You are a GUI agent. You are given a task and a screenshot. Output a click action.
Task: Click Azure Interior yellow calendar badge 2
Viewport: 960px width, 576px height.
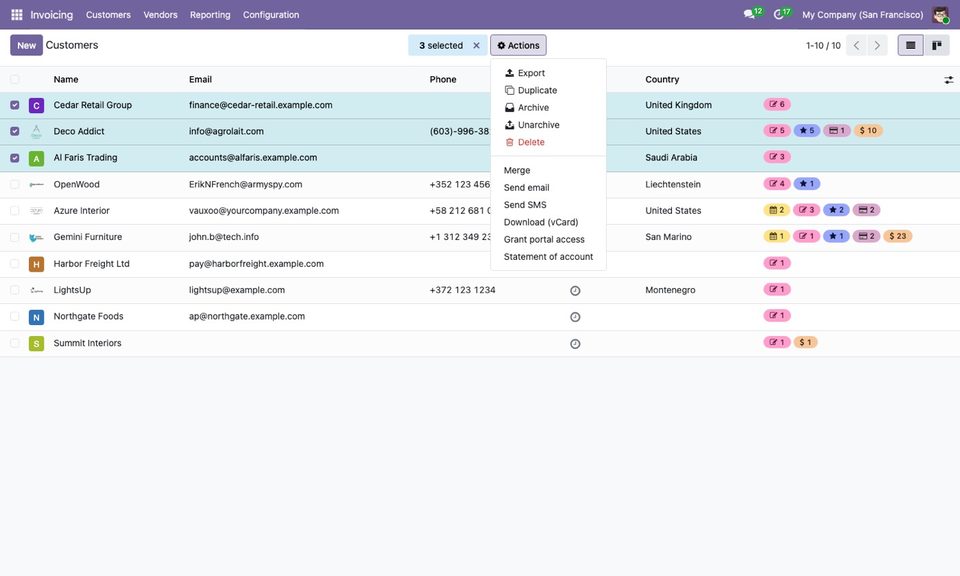(x=776, y=210)
